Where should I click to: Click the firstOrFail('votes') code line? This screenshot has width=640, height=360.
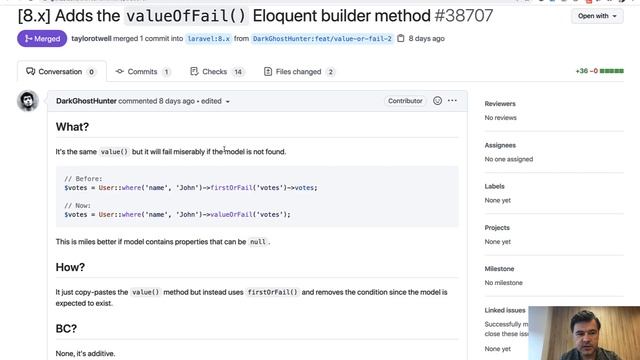click(x=191, y=188)
